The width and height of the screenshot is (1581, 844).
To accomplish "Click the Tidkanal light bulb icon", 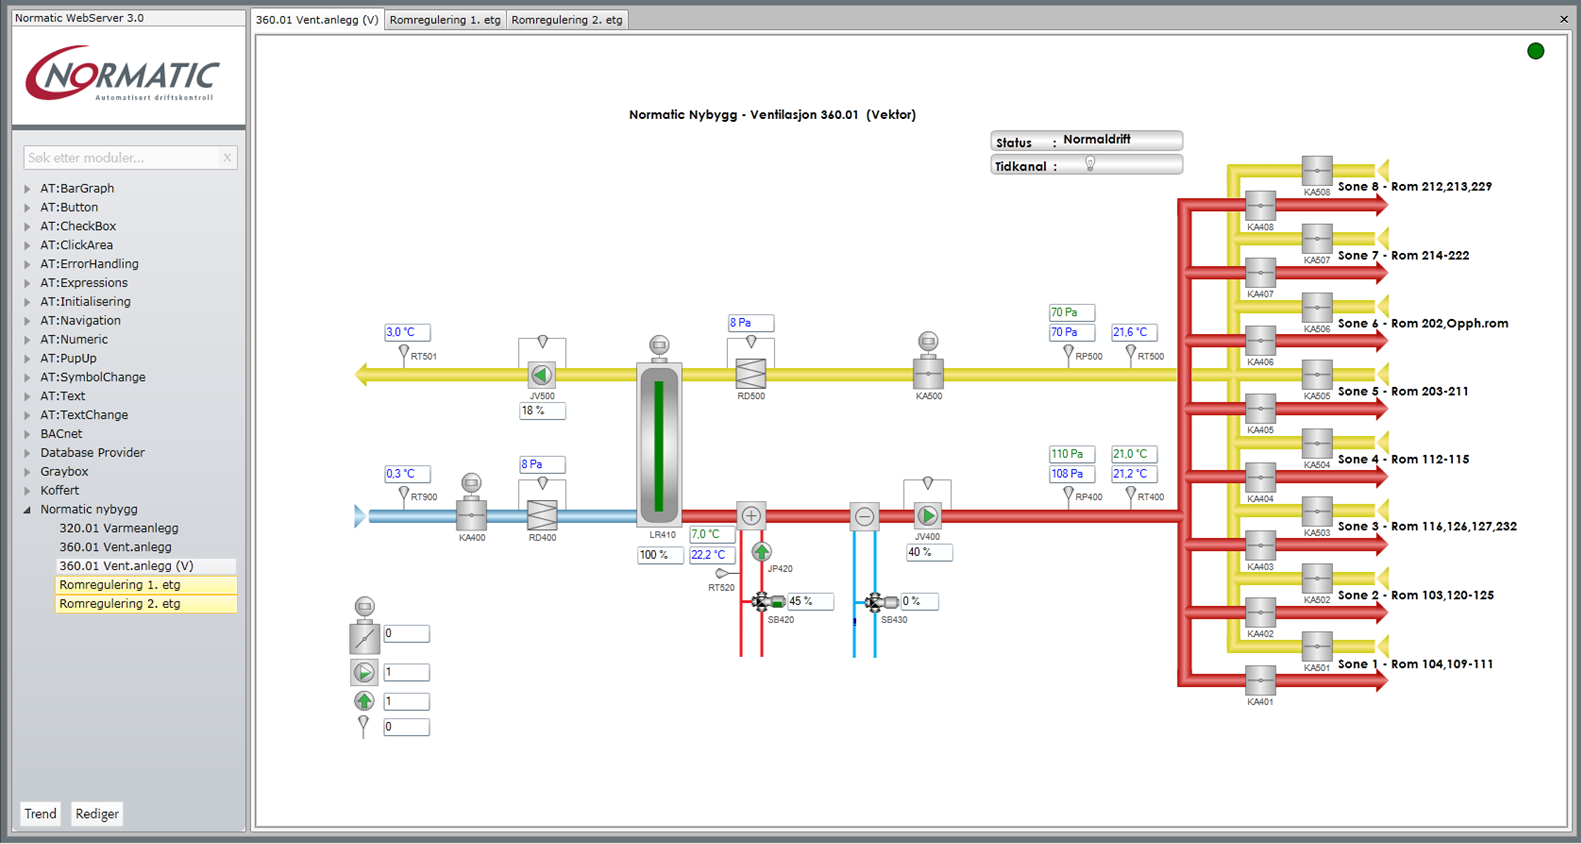I will coord(1091,164).
